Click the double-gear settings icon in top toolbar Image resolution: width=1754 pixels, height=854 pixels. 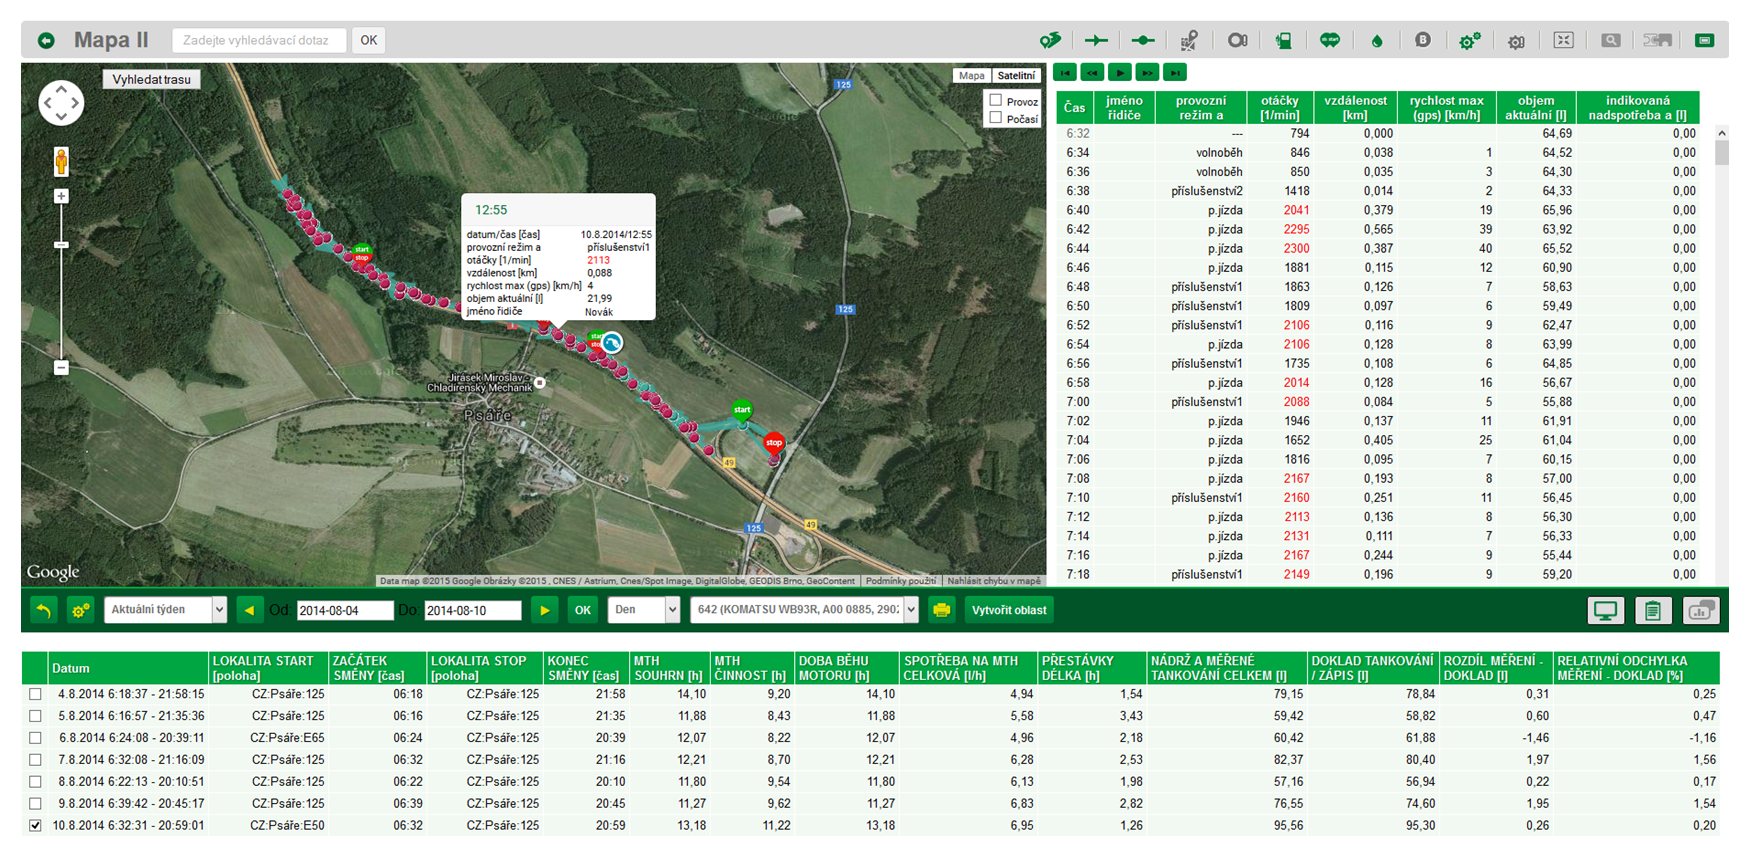coord(1469,41)
